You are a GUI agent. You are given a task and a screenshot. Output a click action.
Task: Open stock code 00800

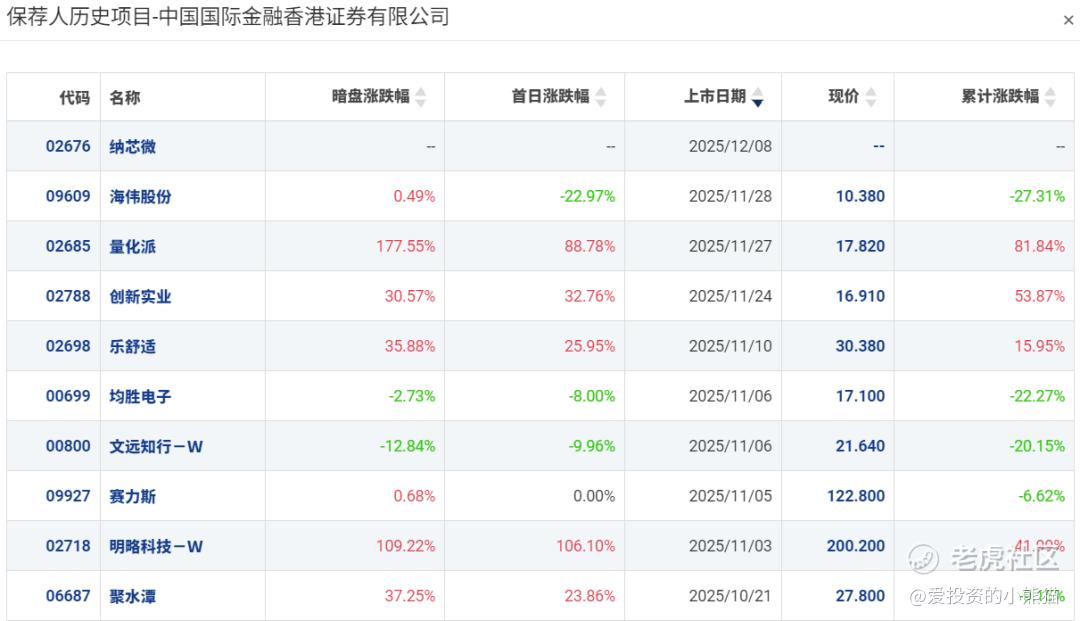(68, 446)
